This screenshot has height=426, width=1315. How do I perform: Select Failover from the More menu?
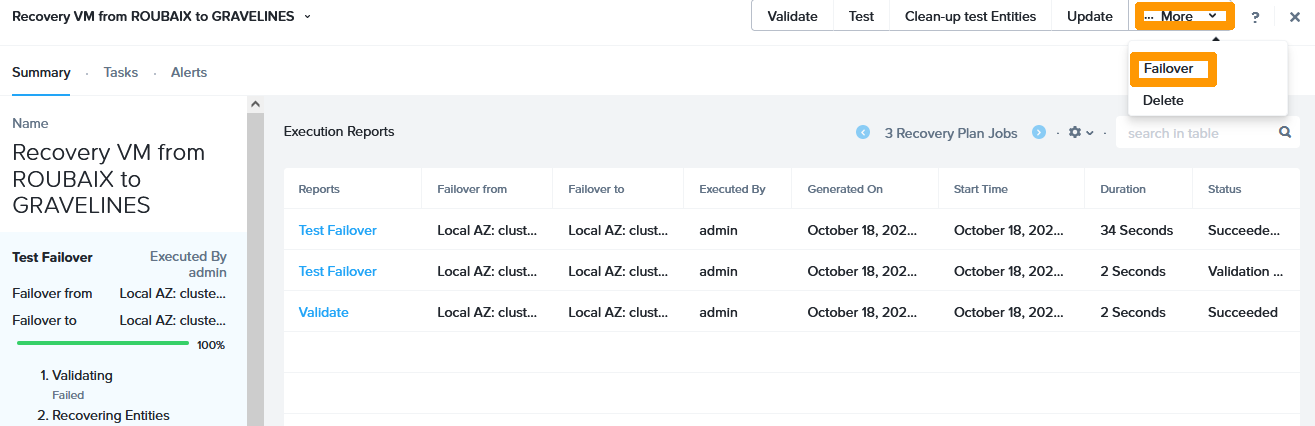pyautogui.click(x=1171, y=69)
